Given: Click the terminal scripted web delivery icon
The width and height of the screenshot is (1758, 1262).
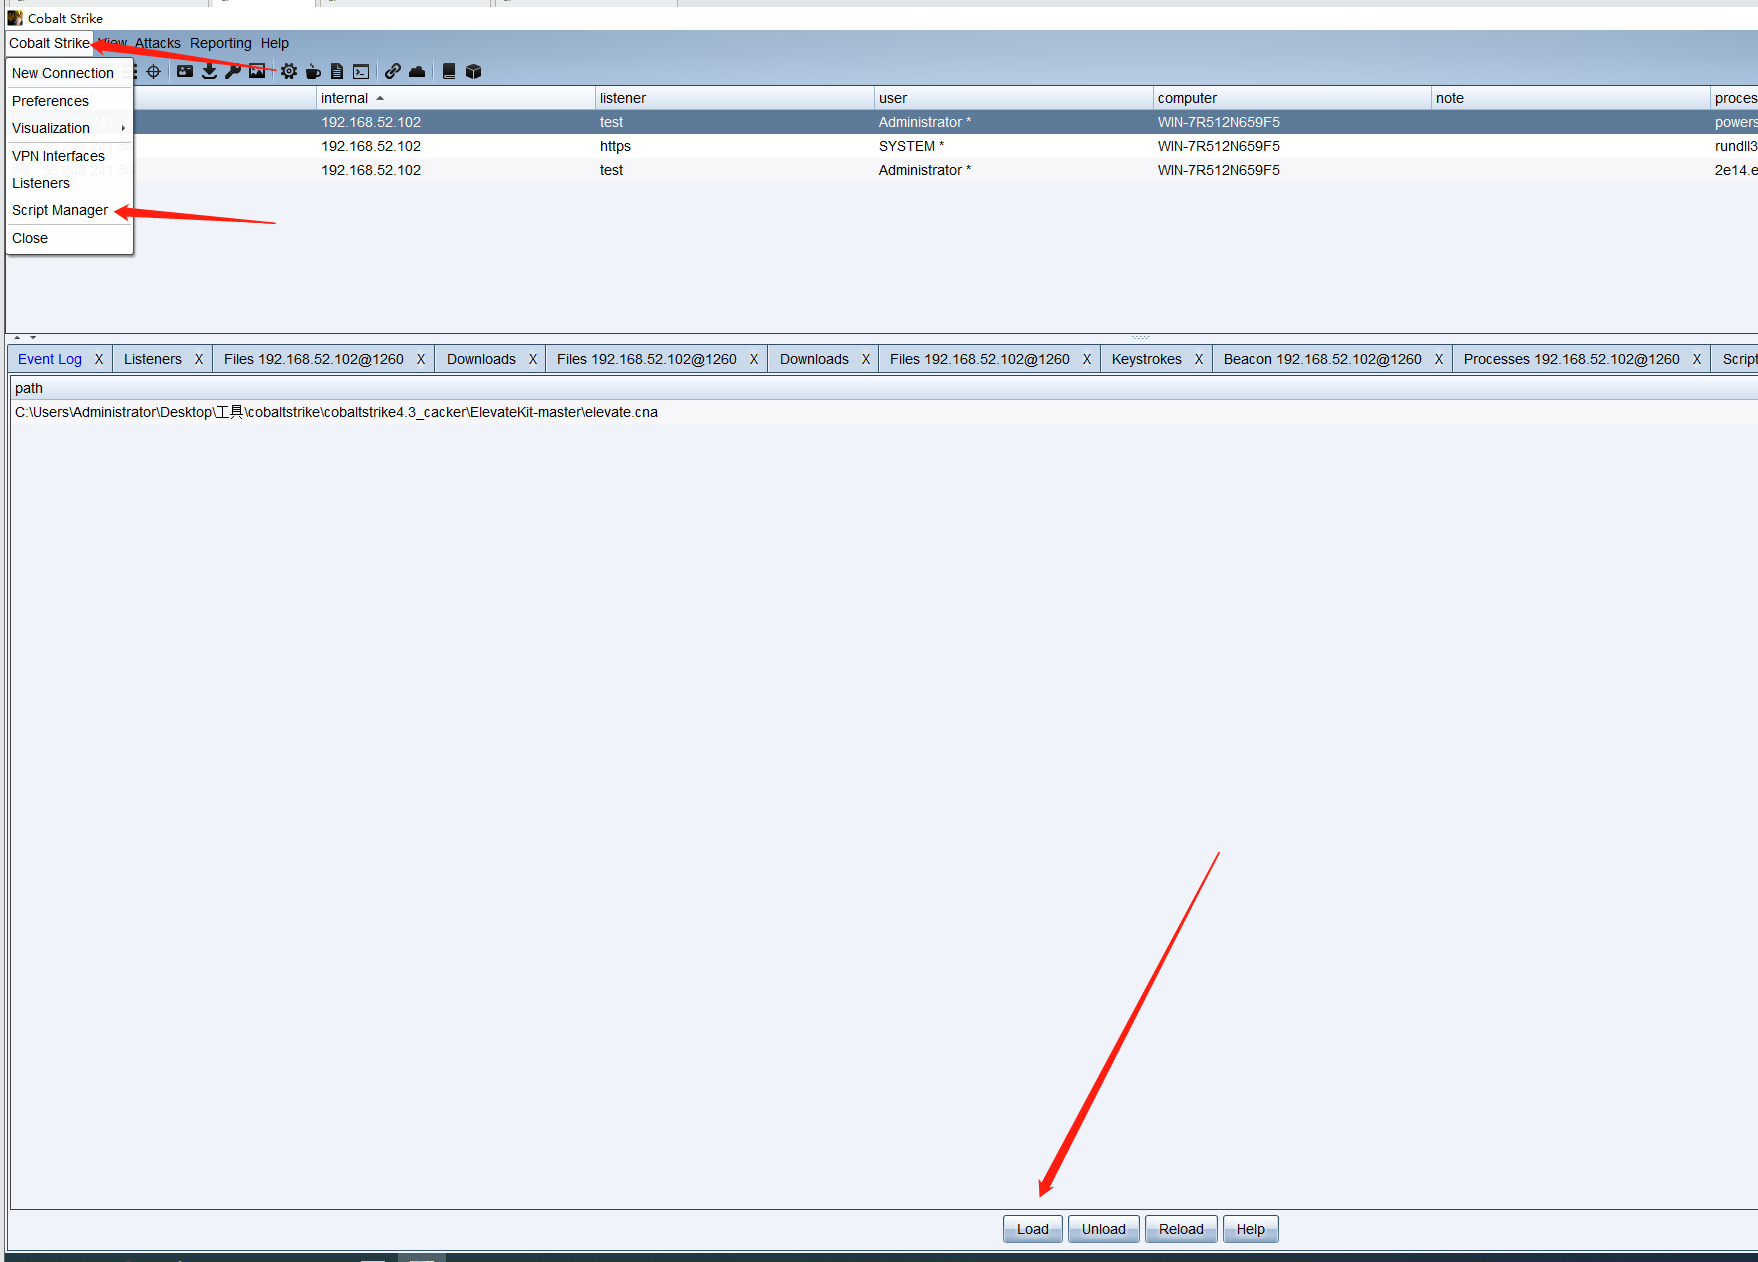Looking at the screenshot, I should (361, 71).
